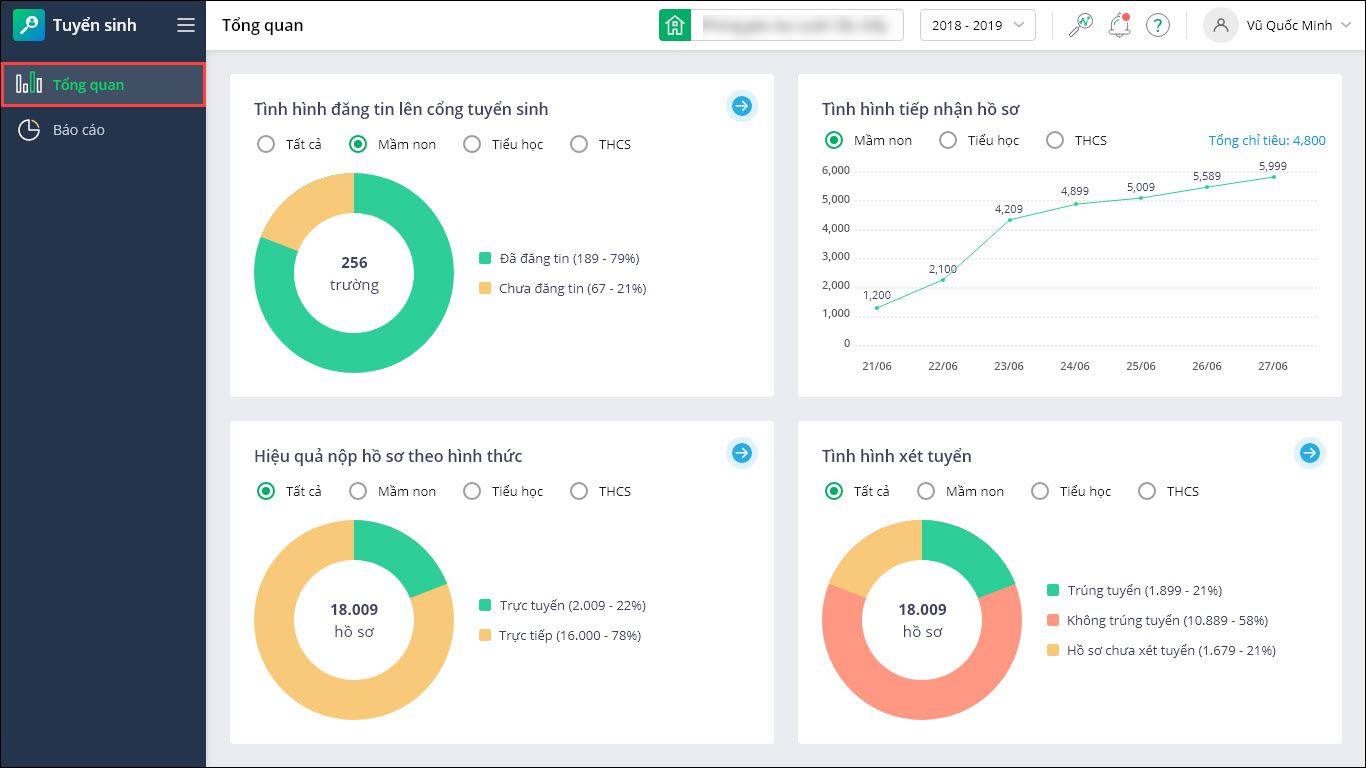
Task: Expand the 2018 - 2019 school year dropdown
Action: [x=977, y=25]
